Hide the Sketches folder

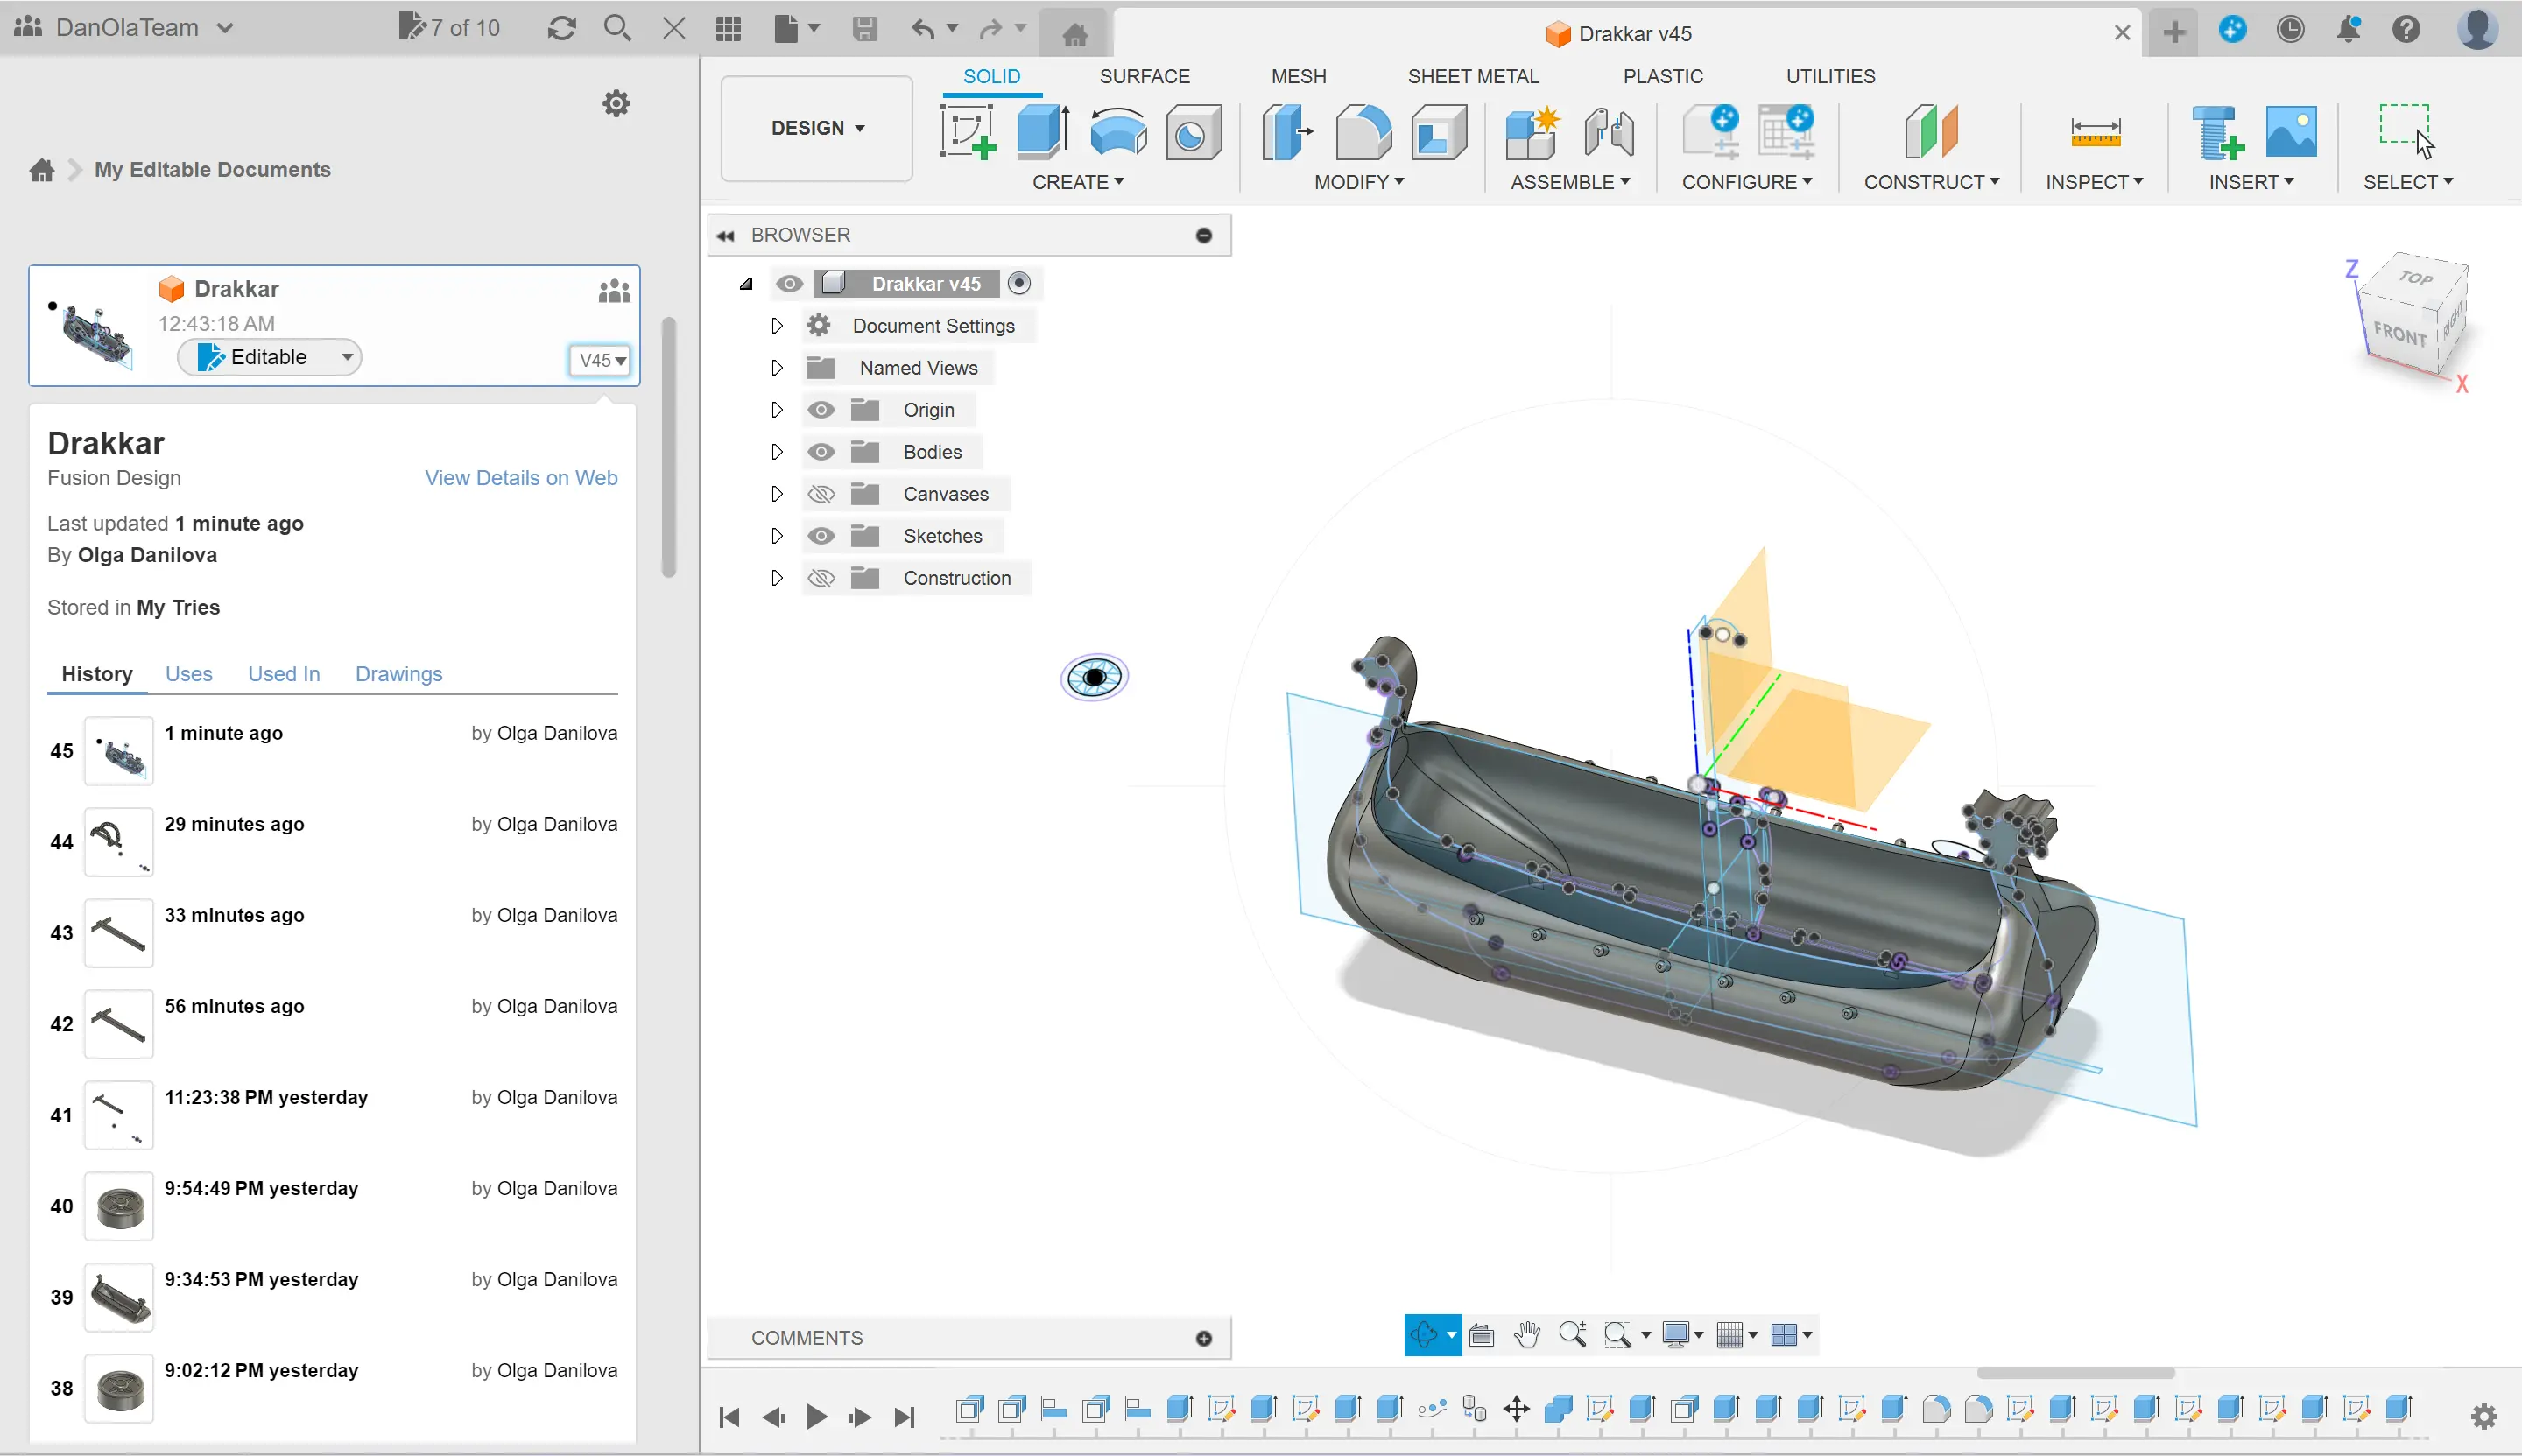[821, 536]
